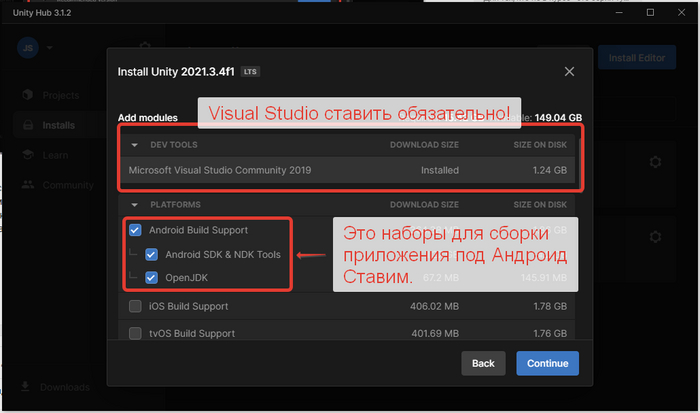The height and width of the screenshot is (413, 700).
Task: Enable tvOS Build Support checkbox
Action: pos(135,333)
